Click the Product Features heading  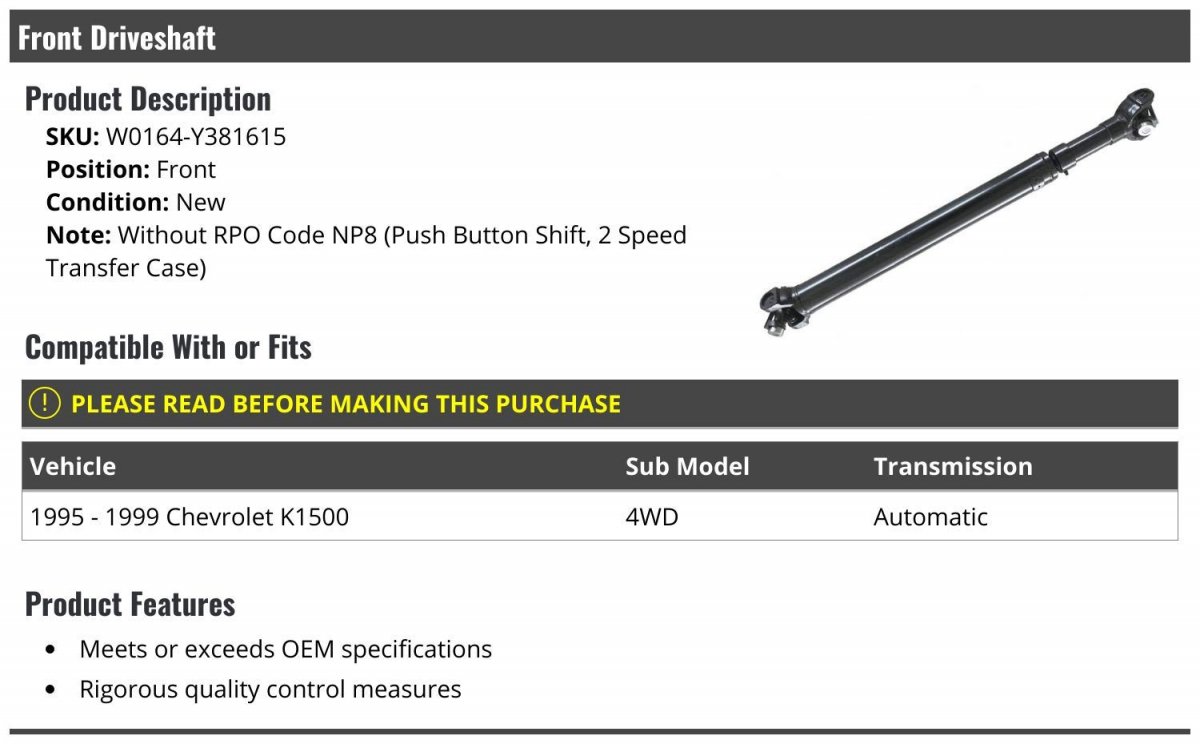click(130, 604)
